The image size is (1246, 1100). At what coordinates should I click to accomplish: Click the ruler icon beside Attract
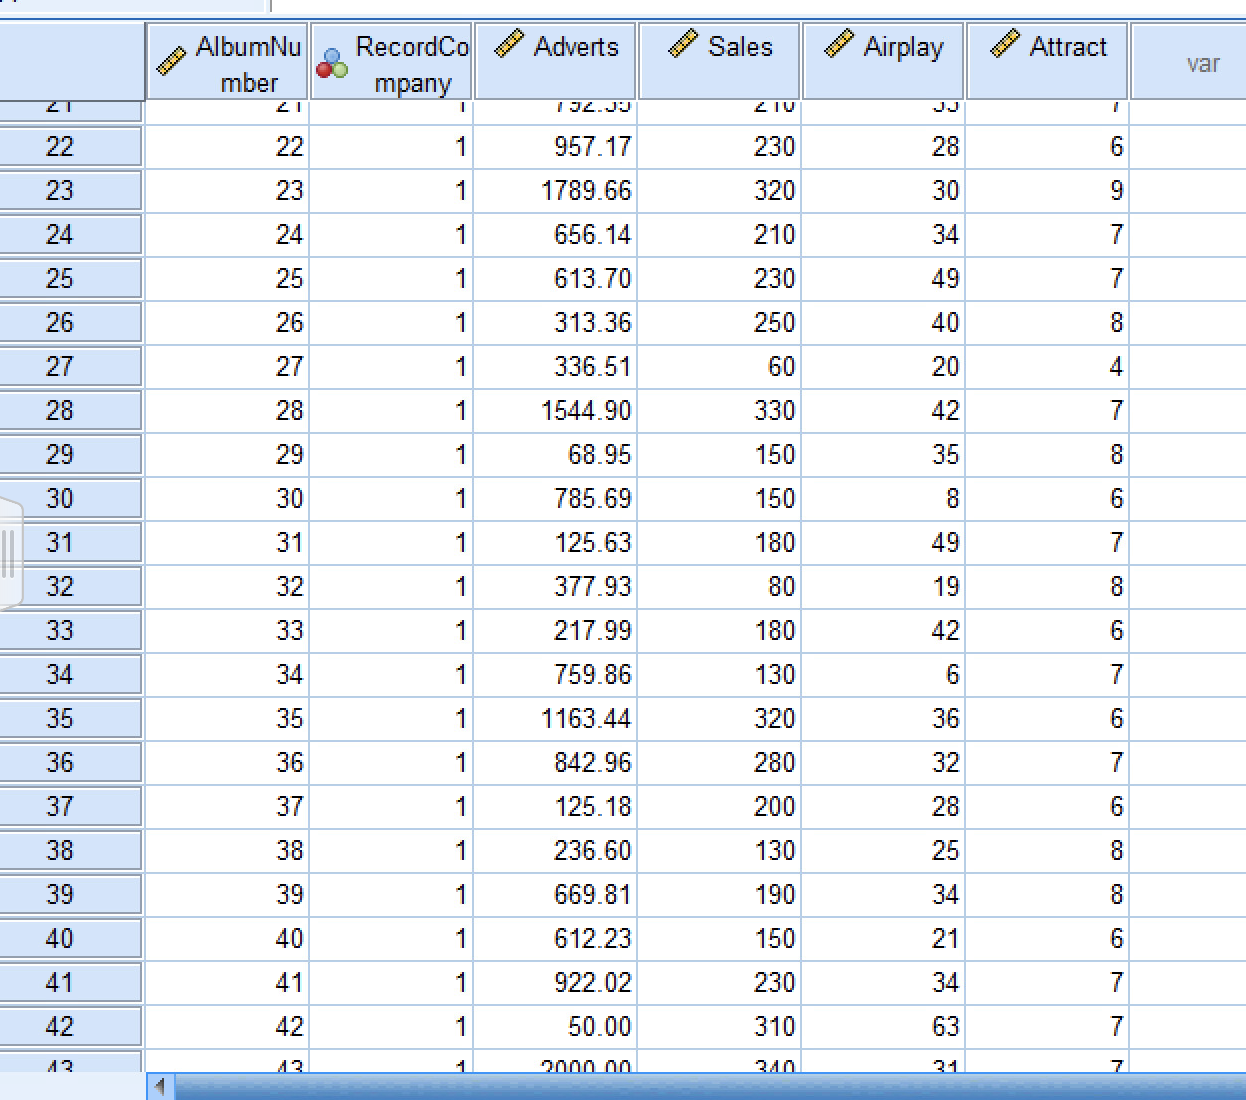pyautogui.click(x=1004, y=44)
